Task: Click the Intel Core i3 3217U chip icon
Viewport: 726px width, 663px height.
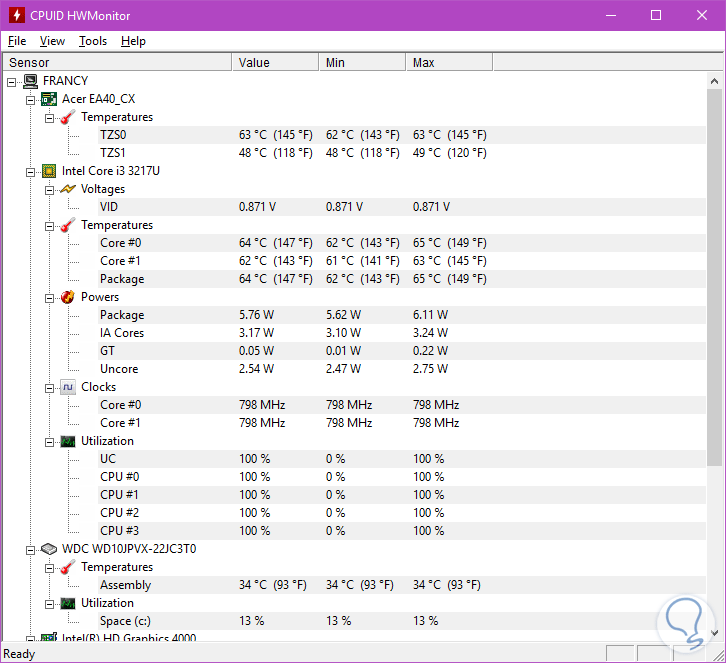Action: (49, 171)
